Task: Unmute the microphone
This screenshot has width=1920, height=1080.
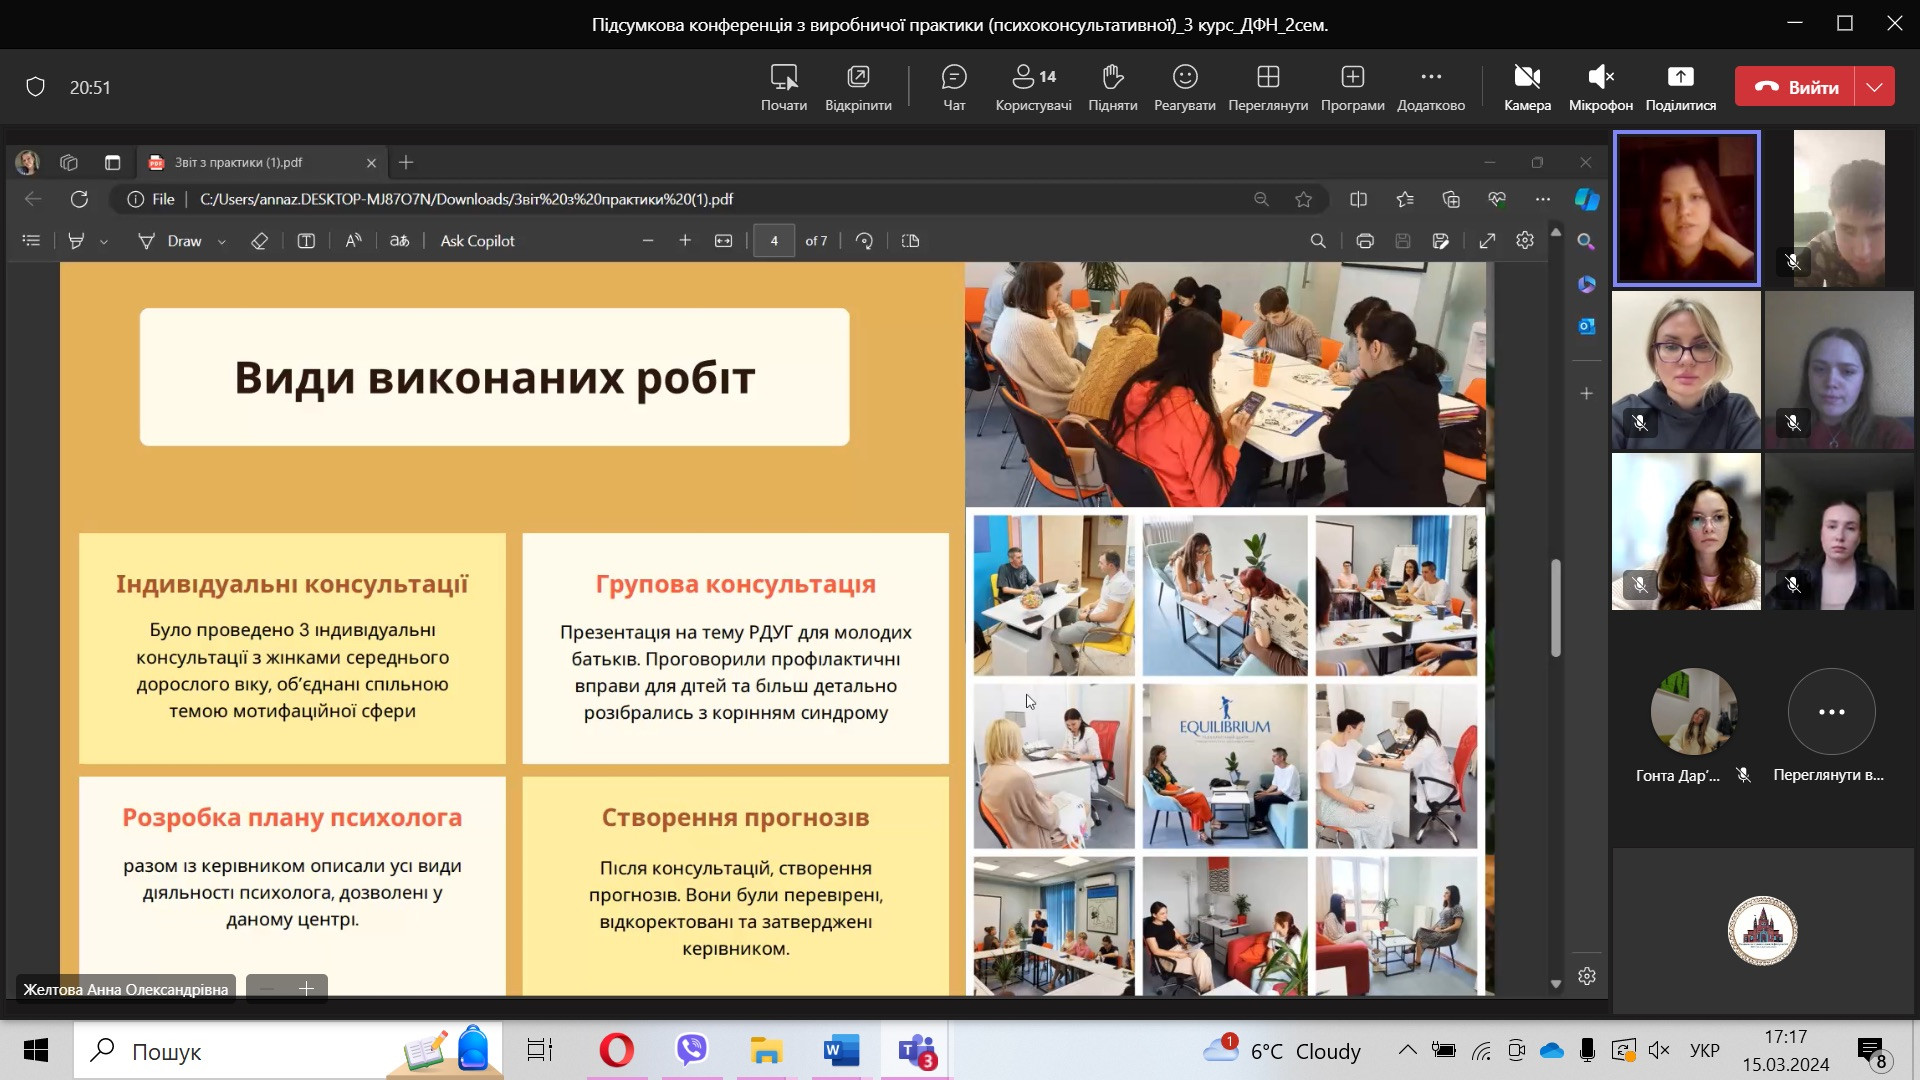Action: pos(1600,87)
